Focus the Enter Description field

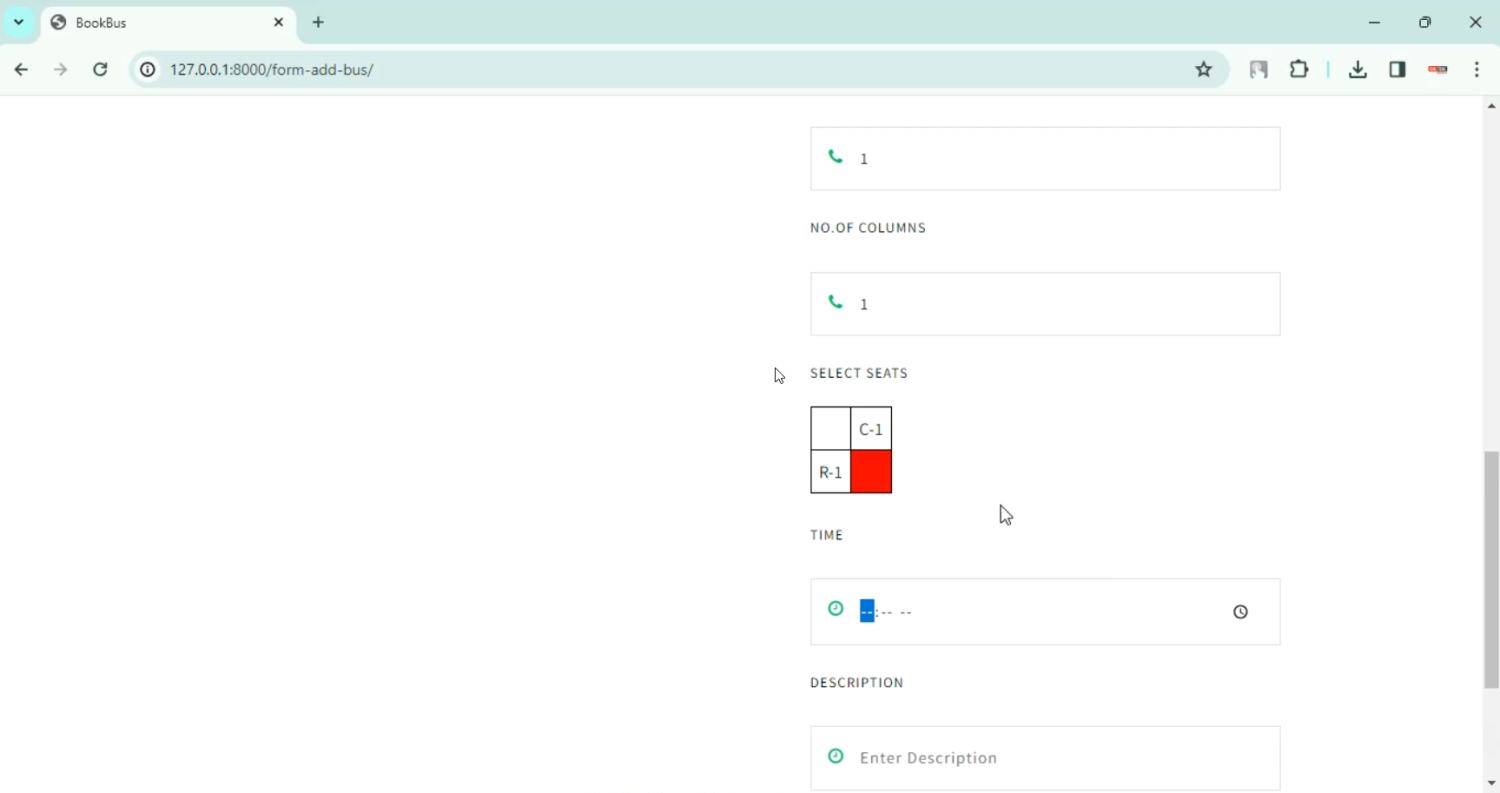pos(1045,758)
